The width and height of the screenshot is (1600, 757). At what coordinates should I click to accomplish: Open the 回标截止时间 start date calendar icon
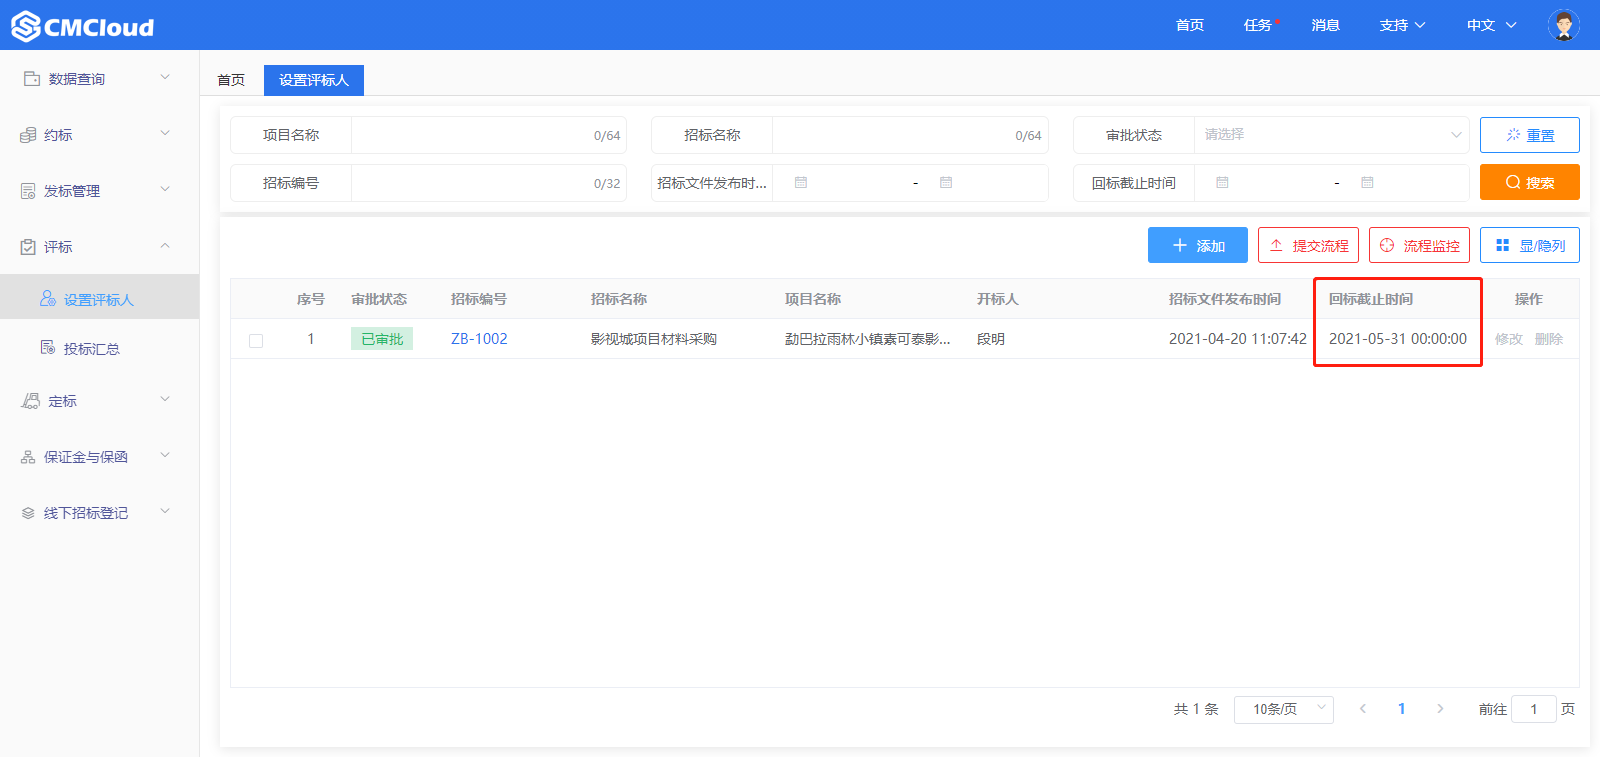[x=1222, y=183]
